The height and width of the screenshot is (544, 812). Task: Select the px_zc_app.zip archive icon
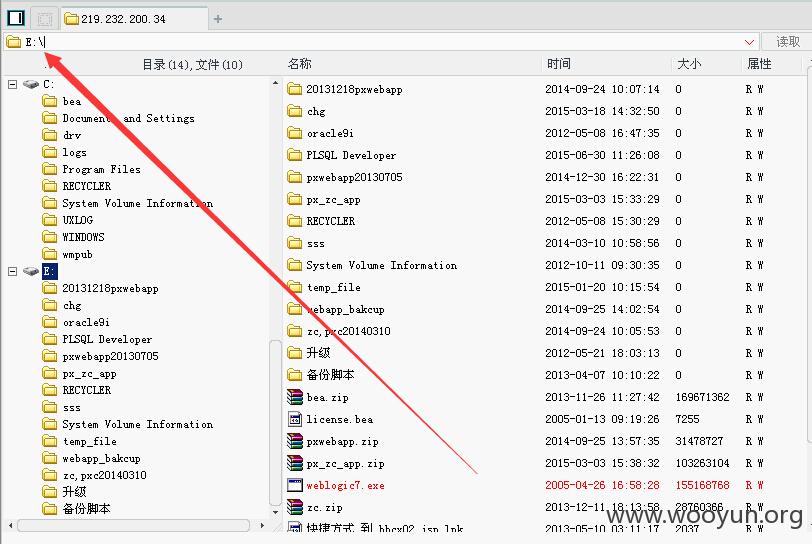click(x=295, y=463)
